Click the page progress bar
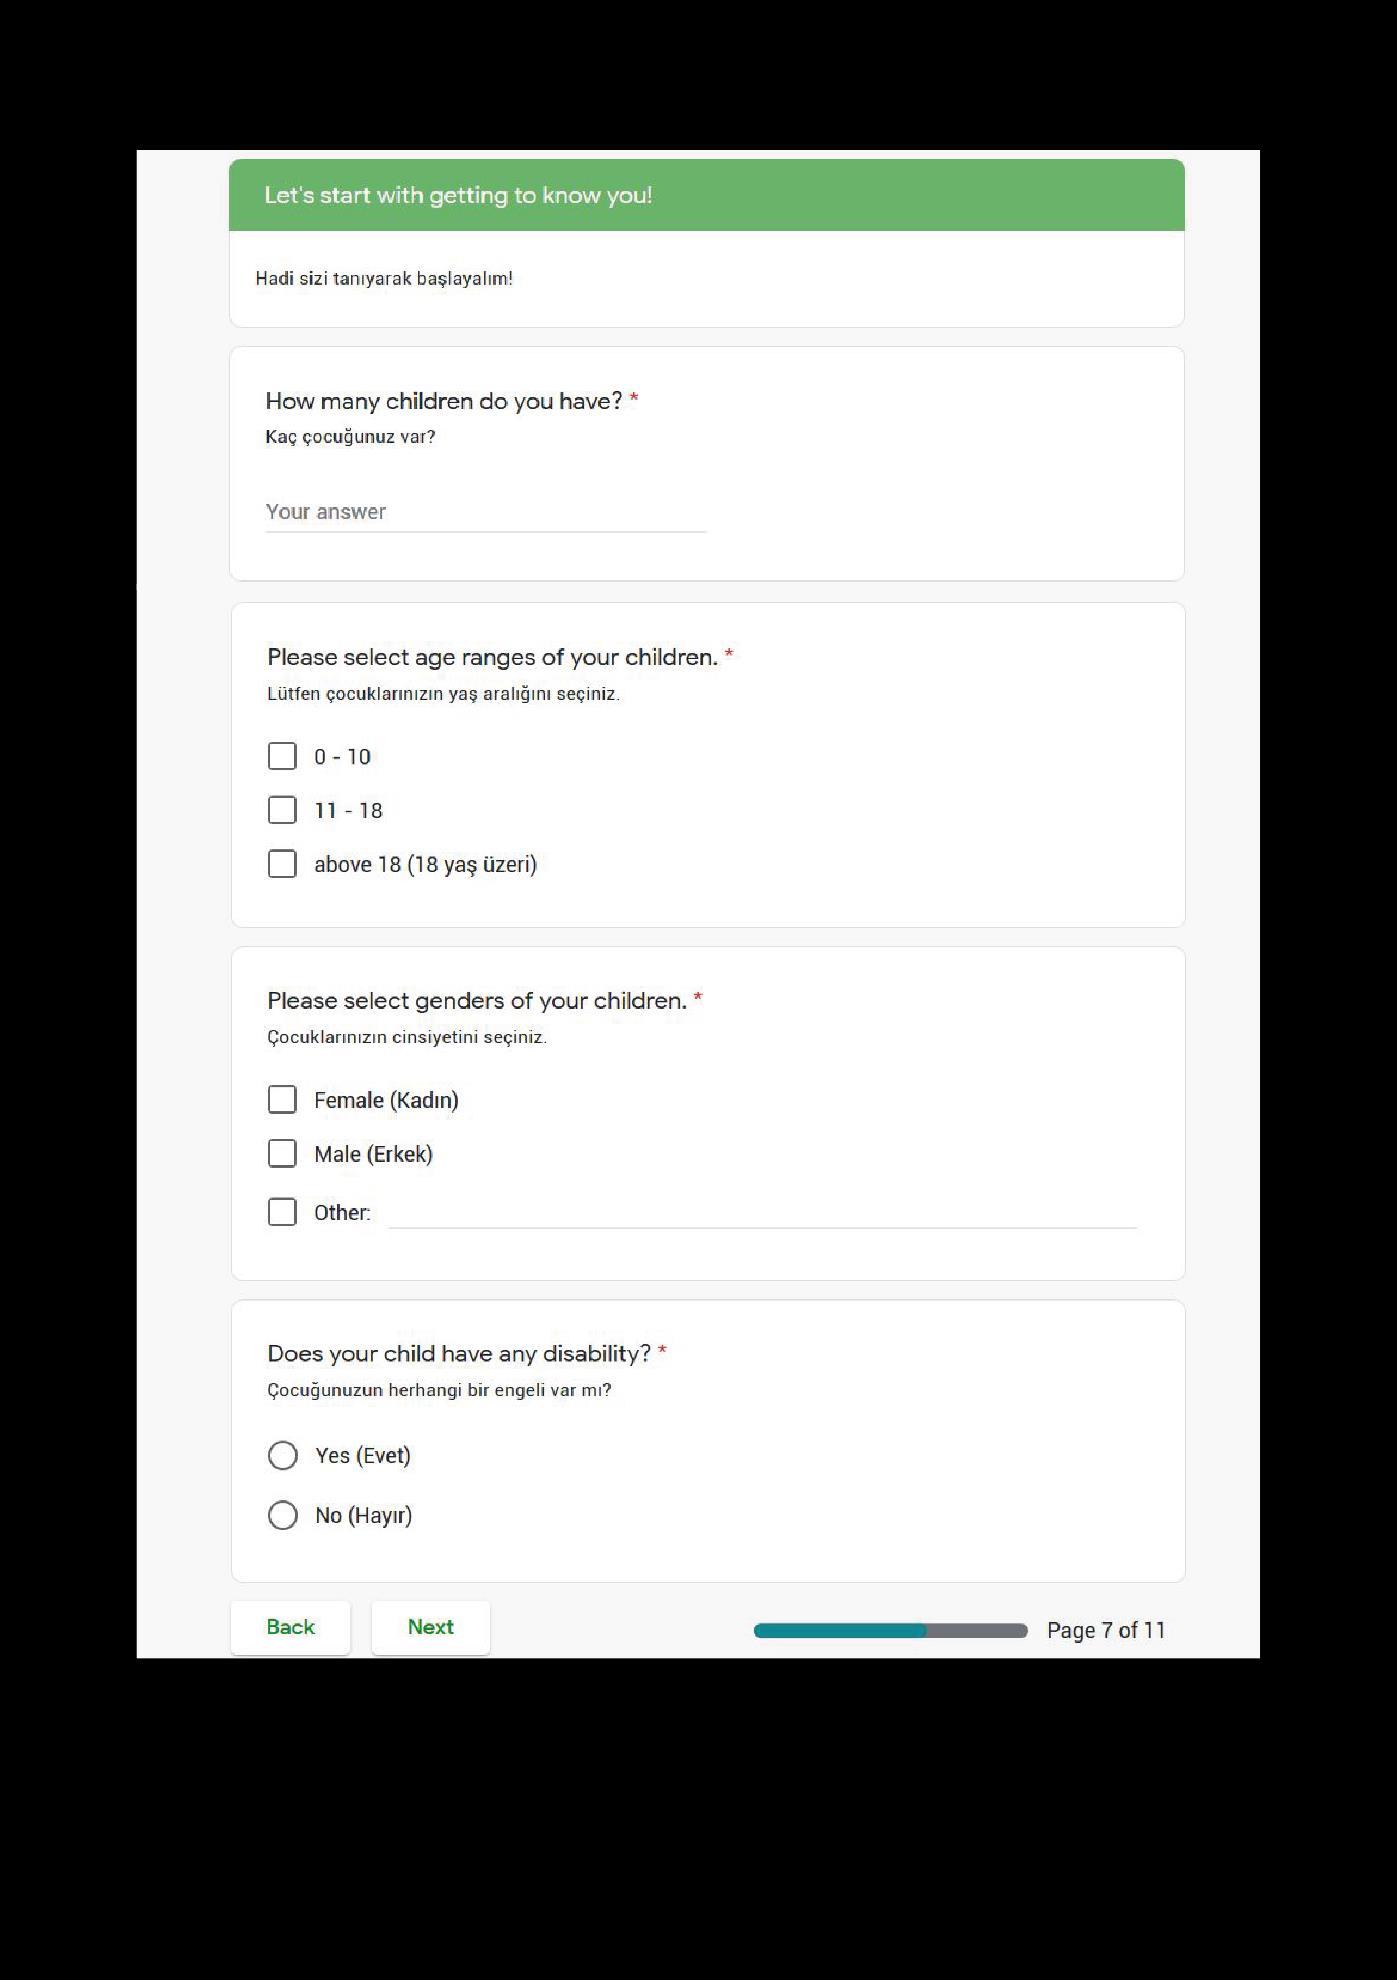The width and height of the screenshot is (1397, 1980). 890,1631
